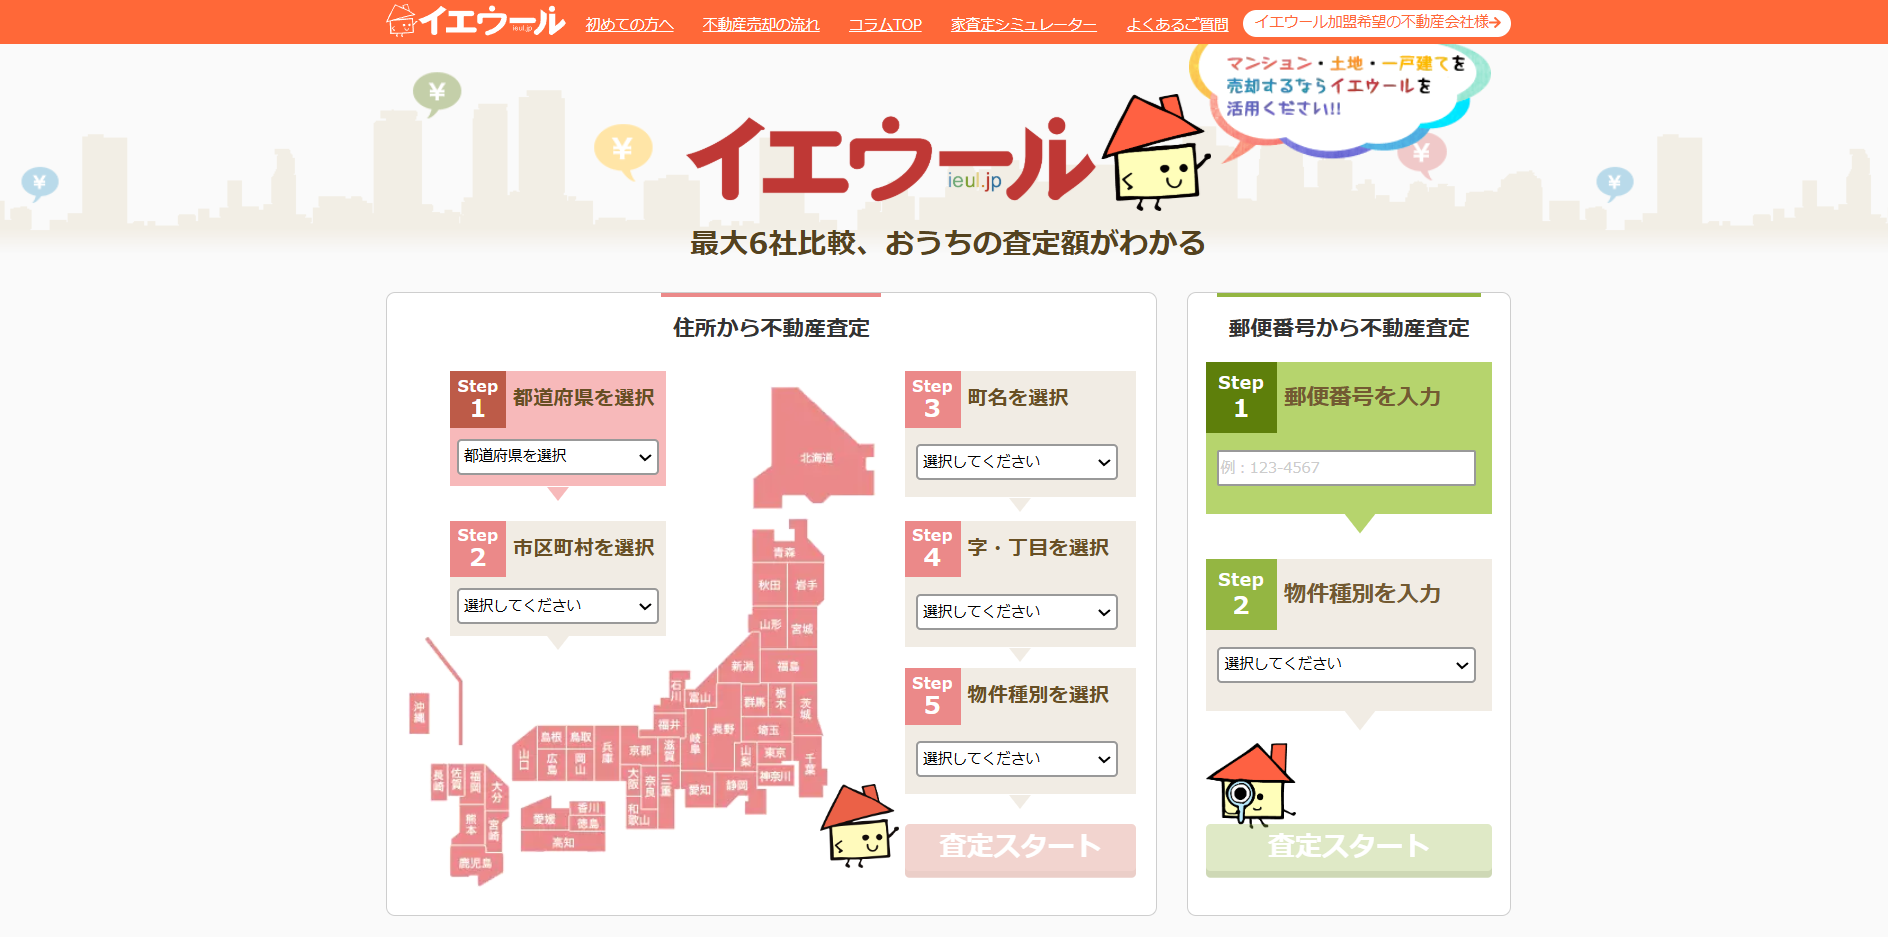Click the magnifying-glass house mascot
This screenshot has height=937, width=1888.
pyautogui.click(x=1251, y=784)
